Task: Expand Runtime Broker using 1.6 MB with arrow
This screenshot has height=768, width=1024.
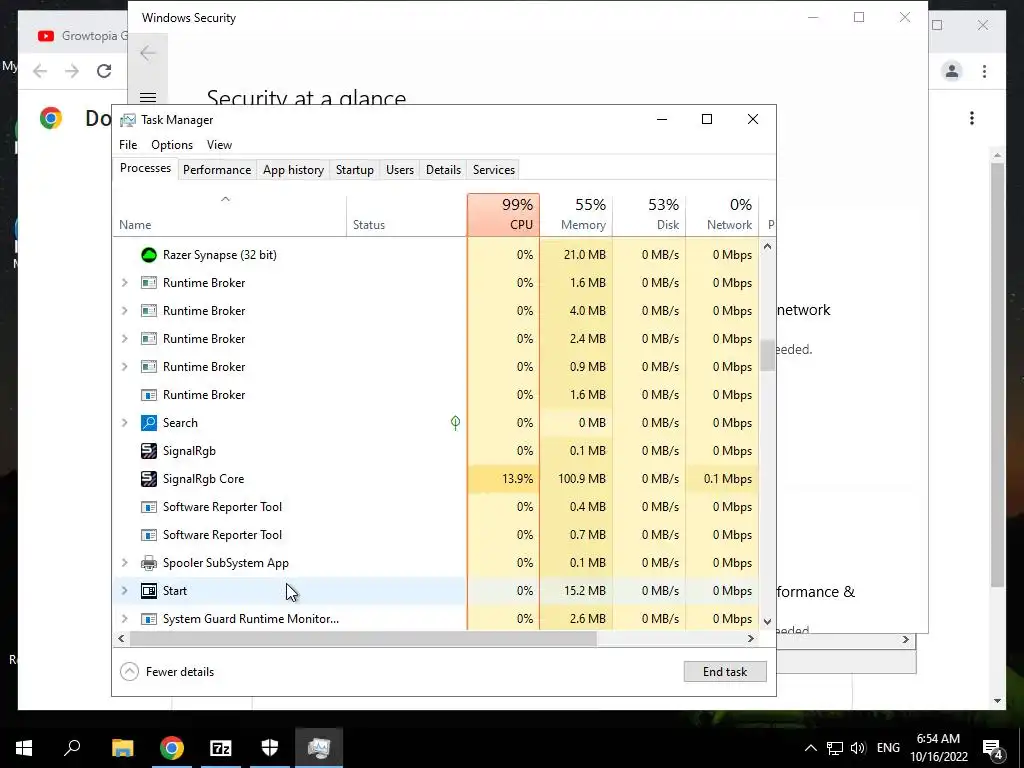Action: [125, 283]
